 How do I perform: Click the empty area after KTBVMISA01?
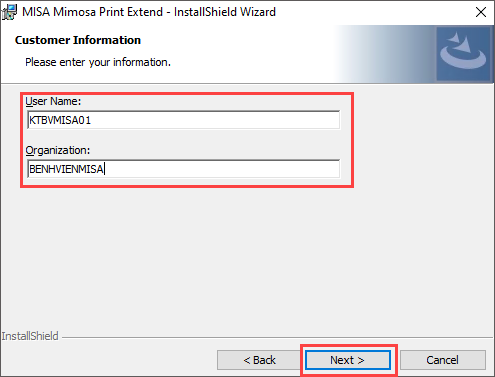click(215, 120)
